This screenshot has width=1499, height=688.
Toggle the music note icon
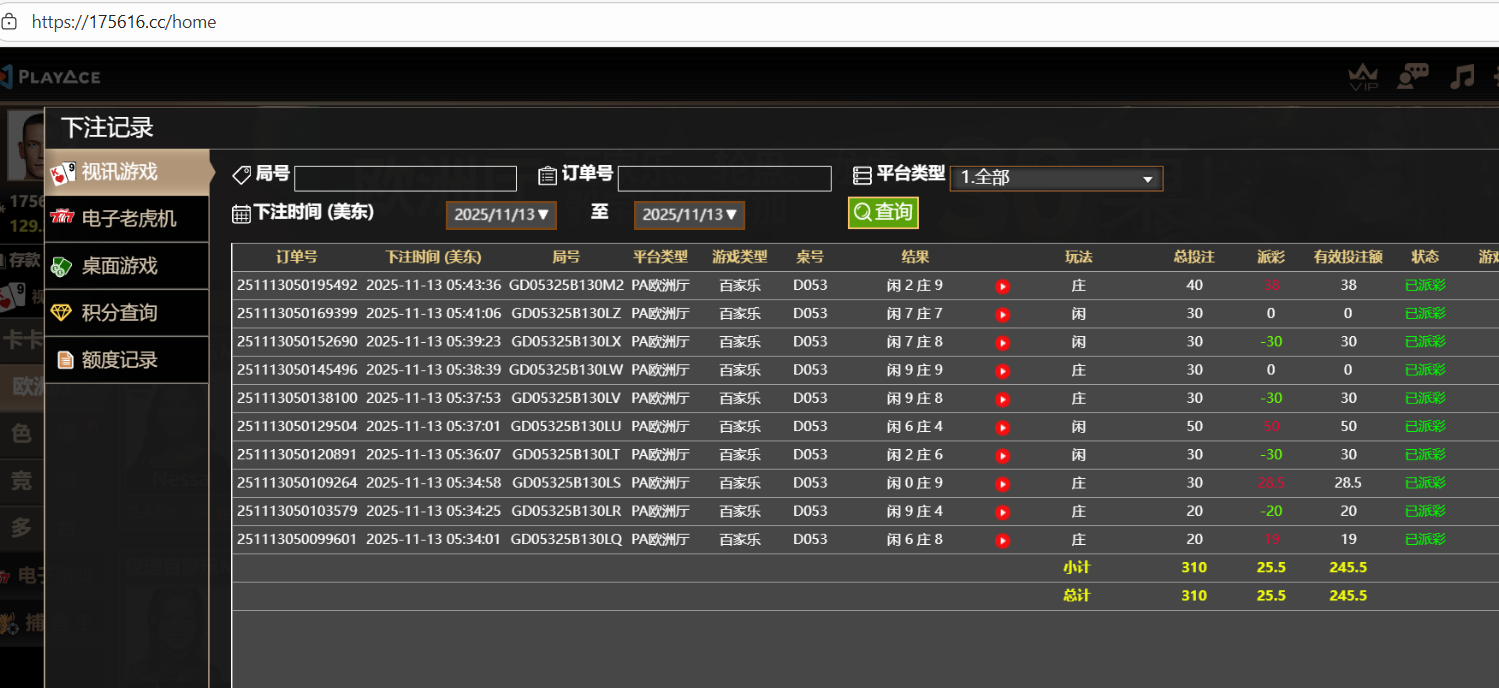[x=1462, y=77]
